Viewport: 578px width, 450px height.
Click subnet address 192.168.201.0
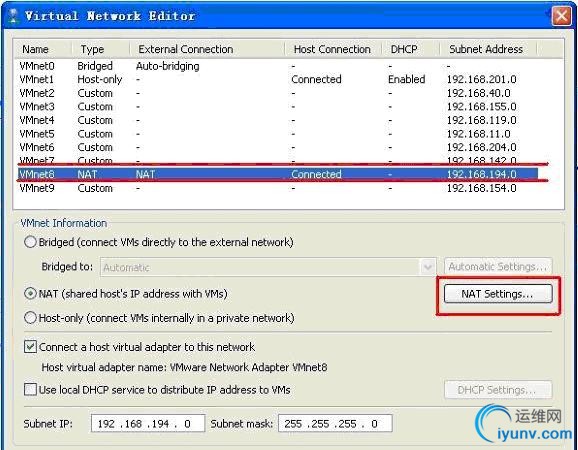click(481, 79)
